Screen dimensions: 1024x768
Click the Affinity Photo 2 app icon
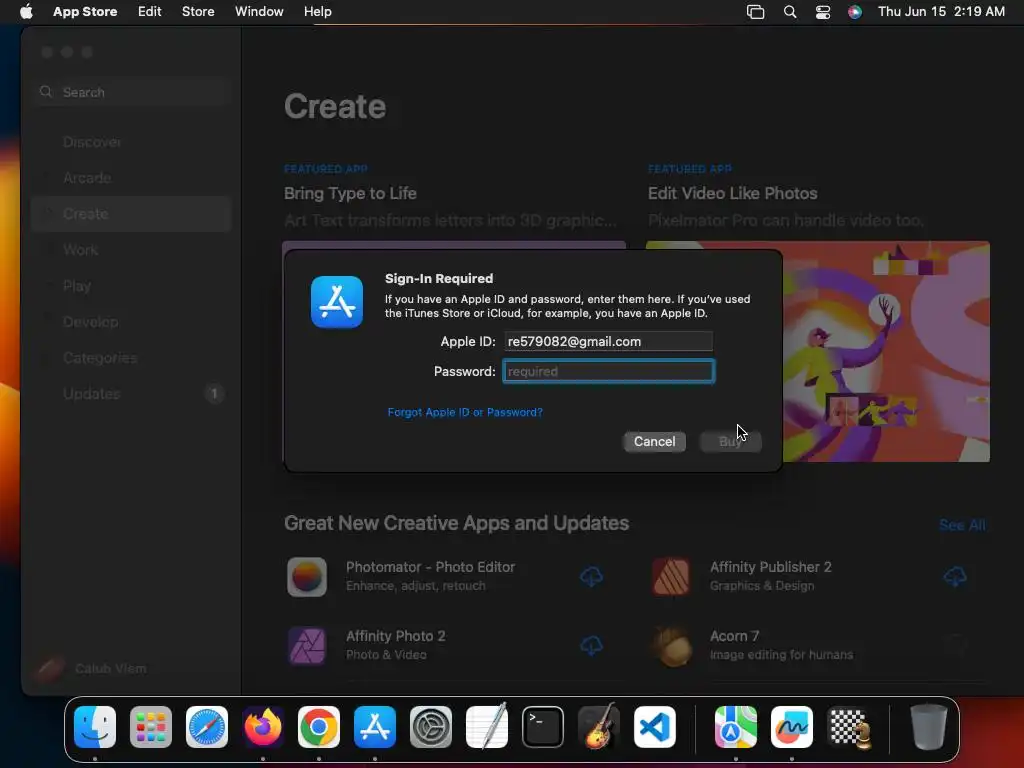click(307, 646)
